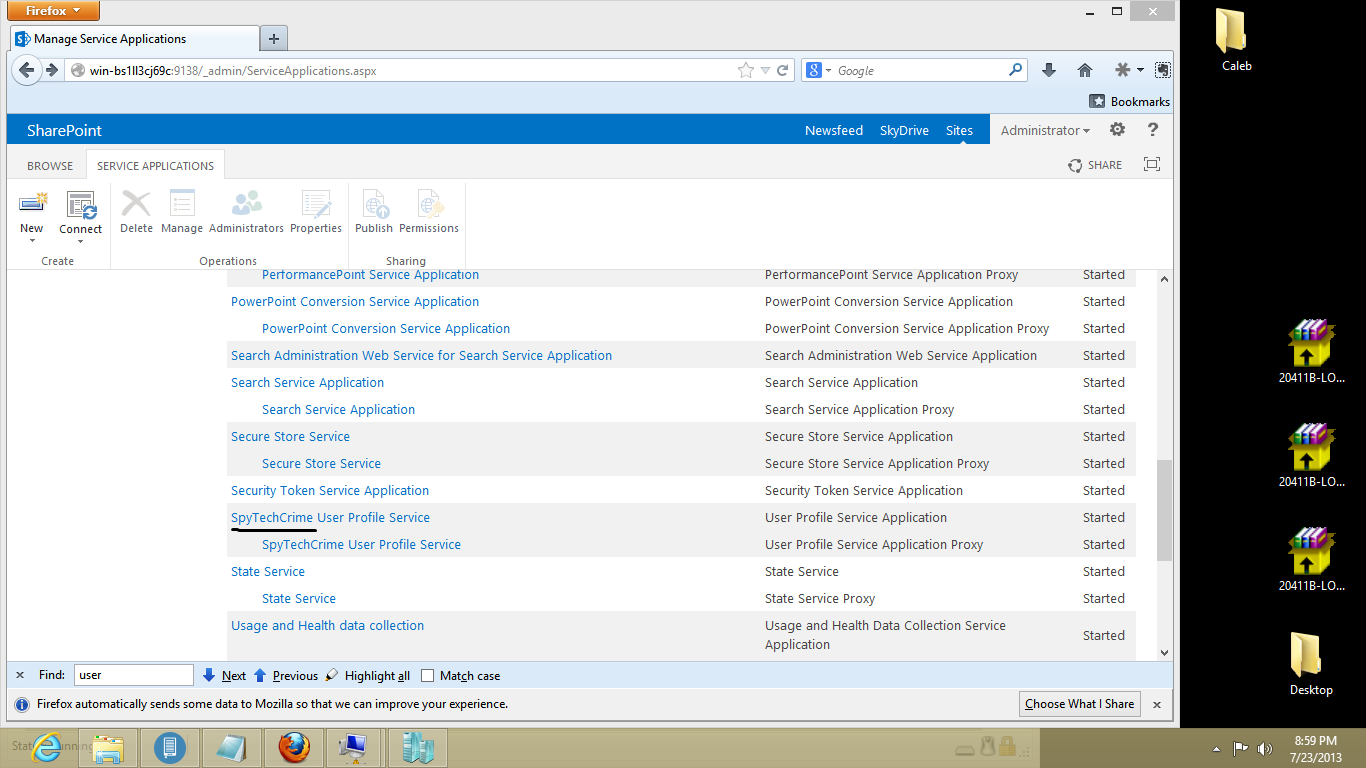Open SkyDrive in the SharePoint top bar

point(904,130)
